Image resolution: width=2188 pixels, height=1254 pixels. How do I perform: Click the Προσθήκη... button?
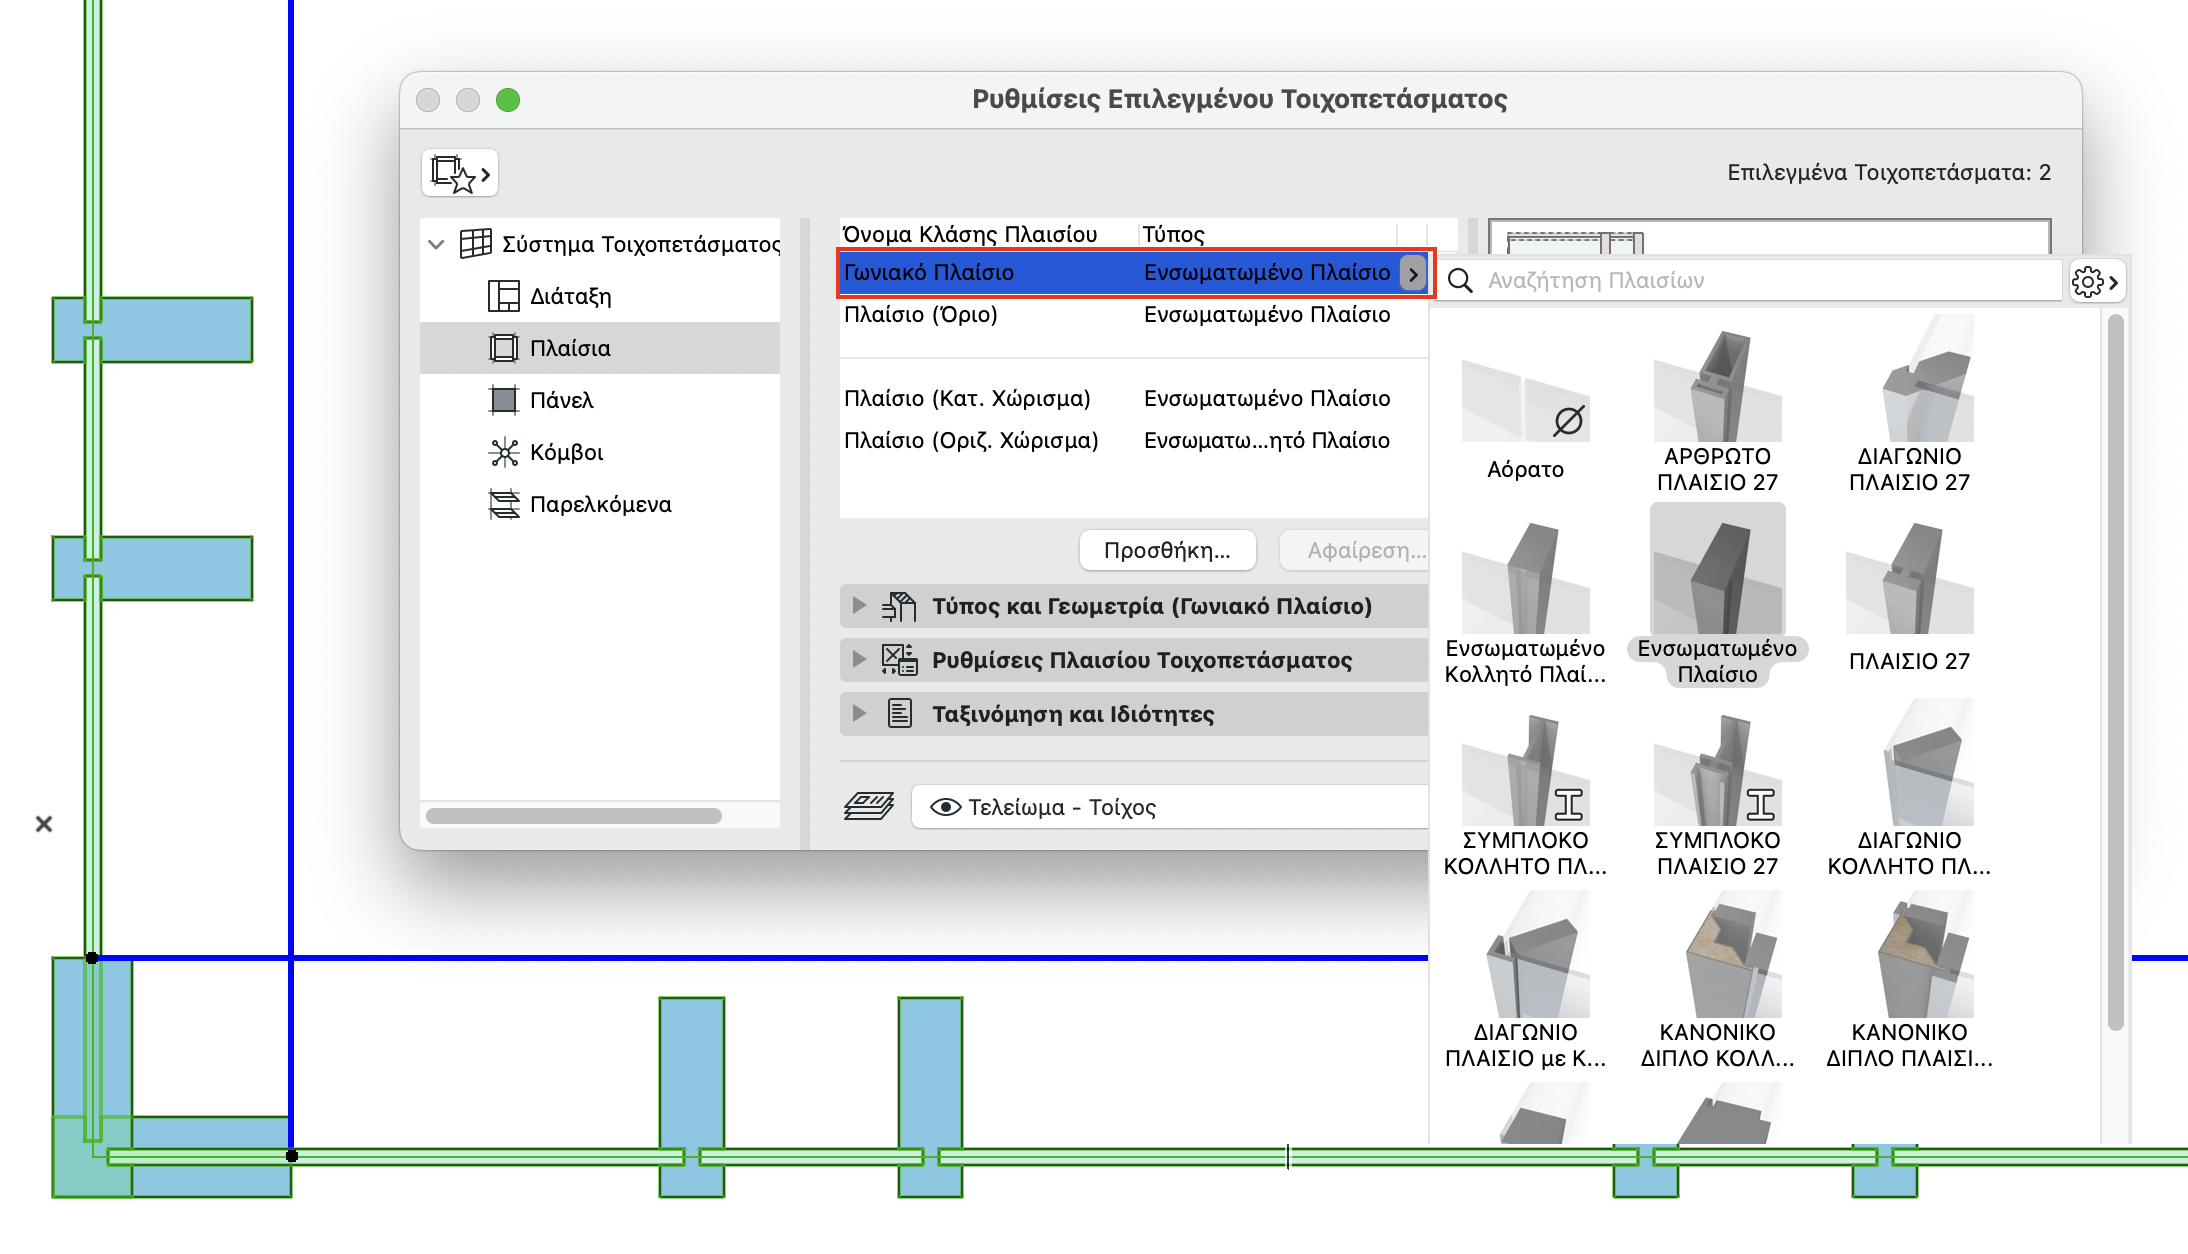[x=1166, y=550]
